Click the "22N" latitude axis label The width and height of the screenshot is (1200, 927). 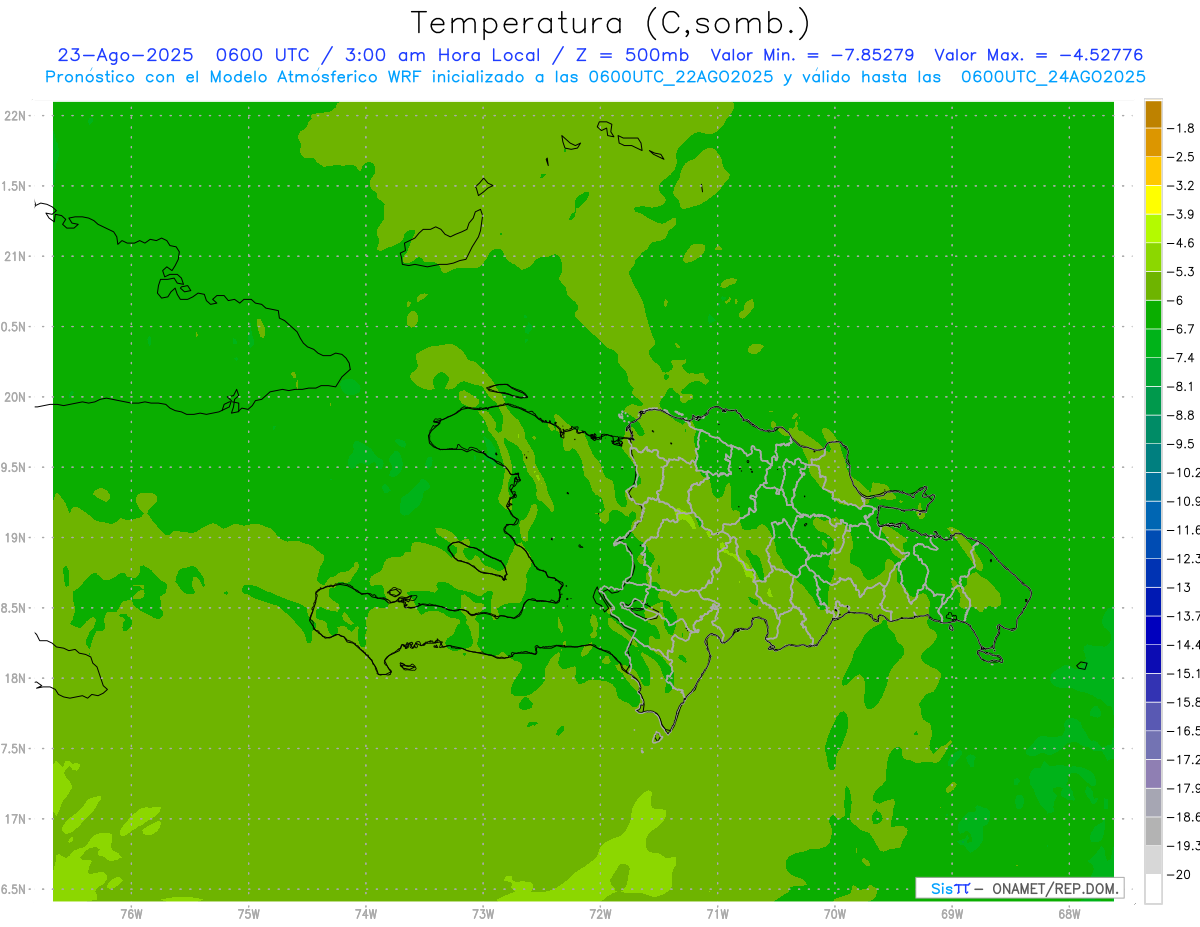coord(15,116)
